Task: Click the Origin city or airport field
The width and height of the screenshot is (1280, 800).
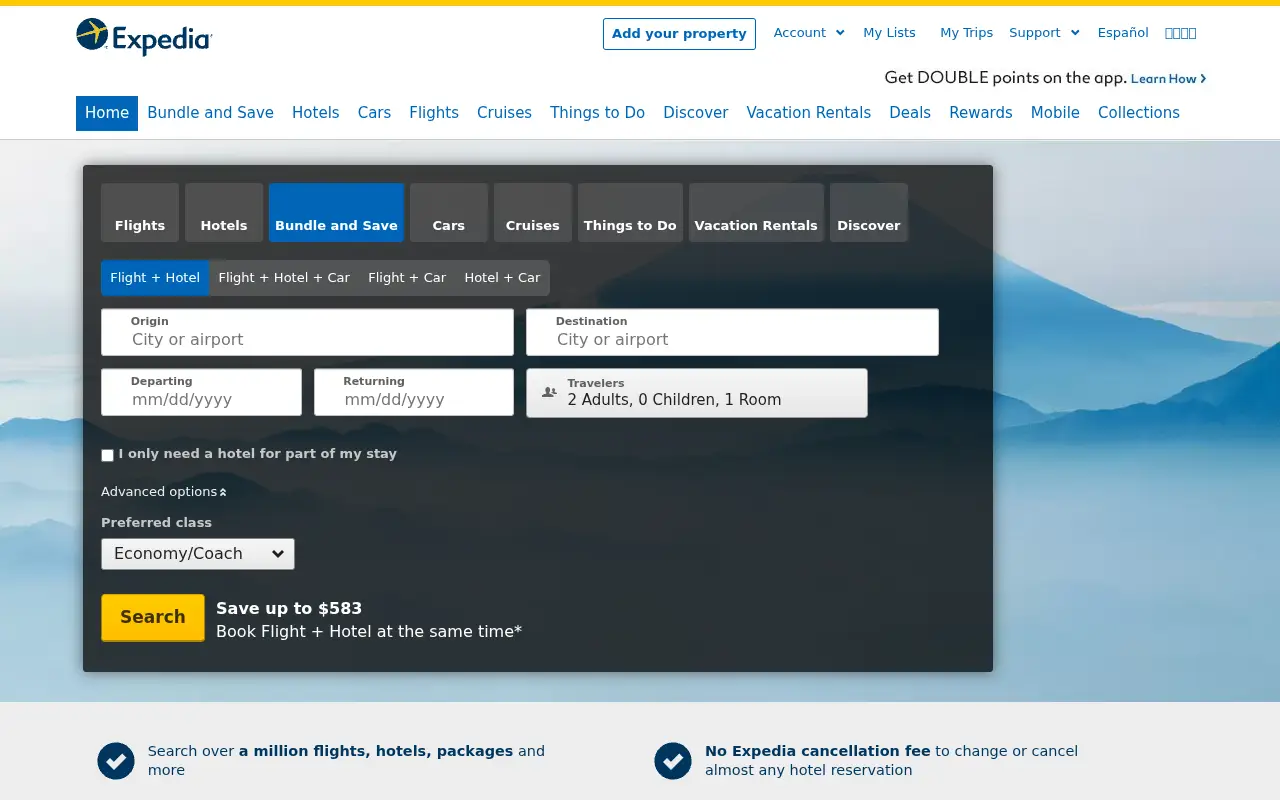Action: (x=307, y=332)
